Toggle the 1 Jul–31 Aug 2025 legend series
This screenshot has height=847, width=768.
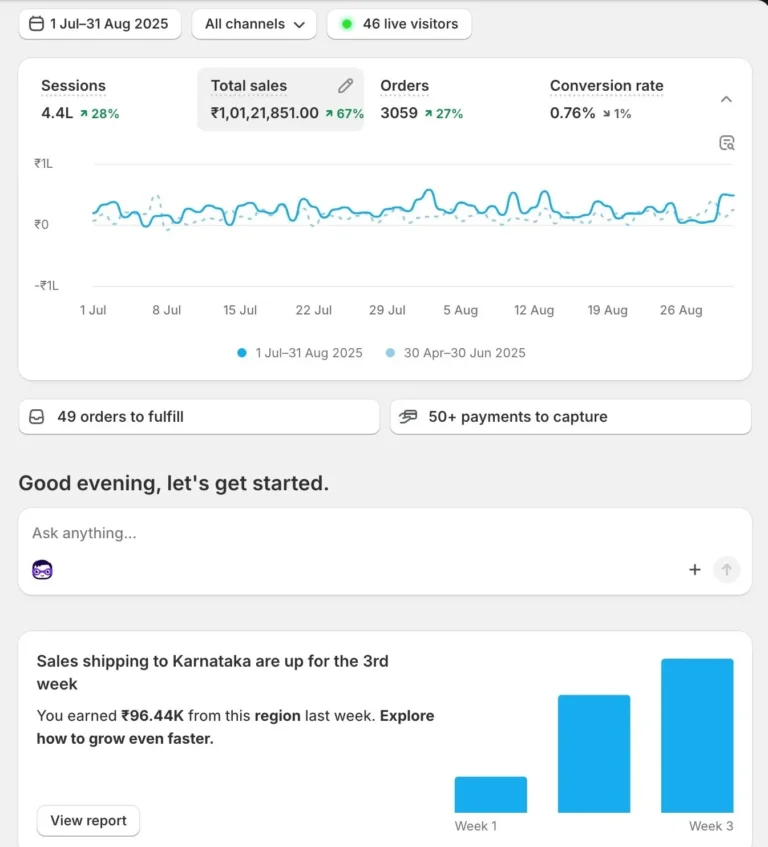coord(300,353)
